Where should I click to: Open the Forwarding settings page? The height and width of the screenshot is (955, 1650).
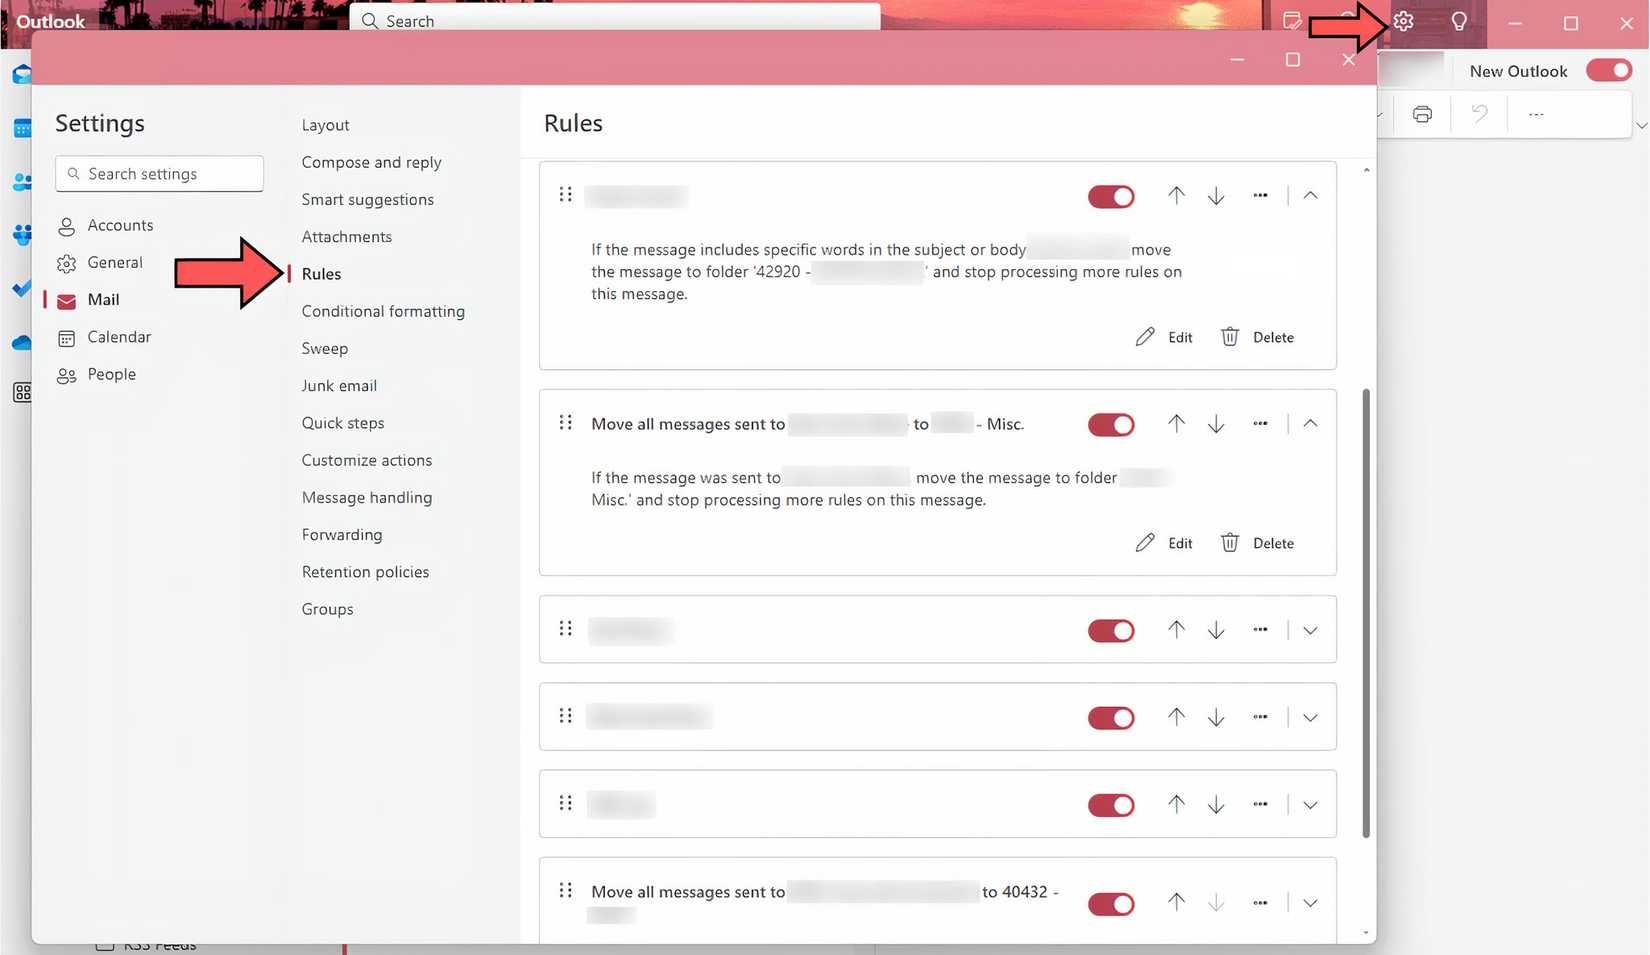click(341, 534)
